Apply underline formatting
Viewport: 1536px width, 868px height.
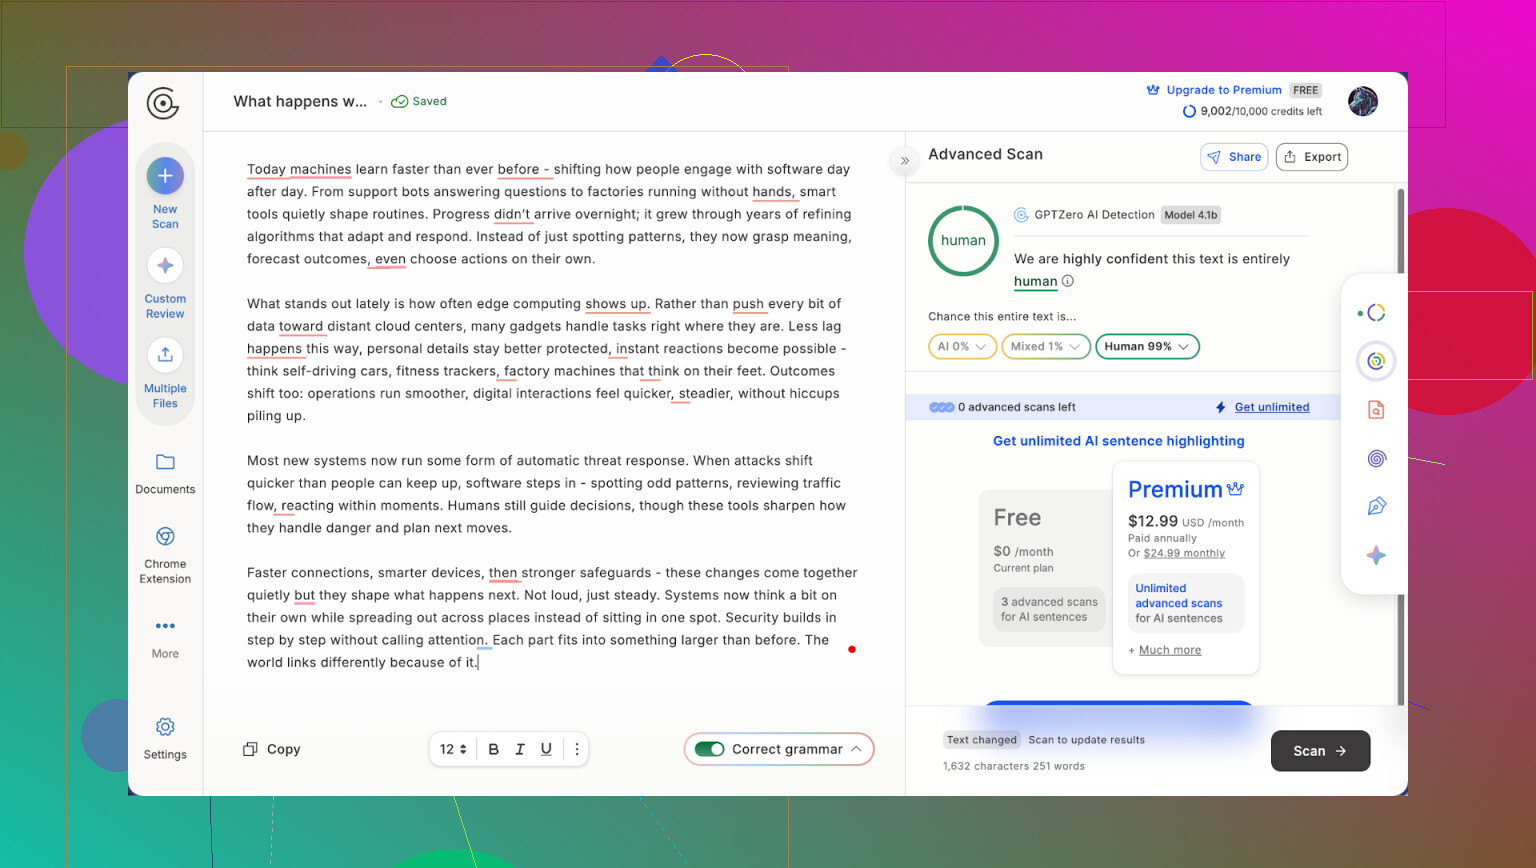[546, 749]
